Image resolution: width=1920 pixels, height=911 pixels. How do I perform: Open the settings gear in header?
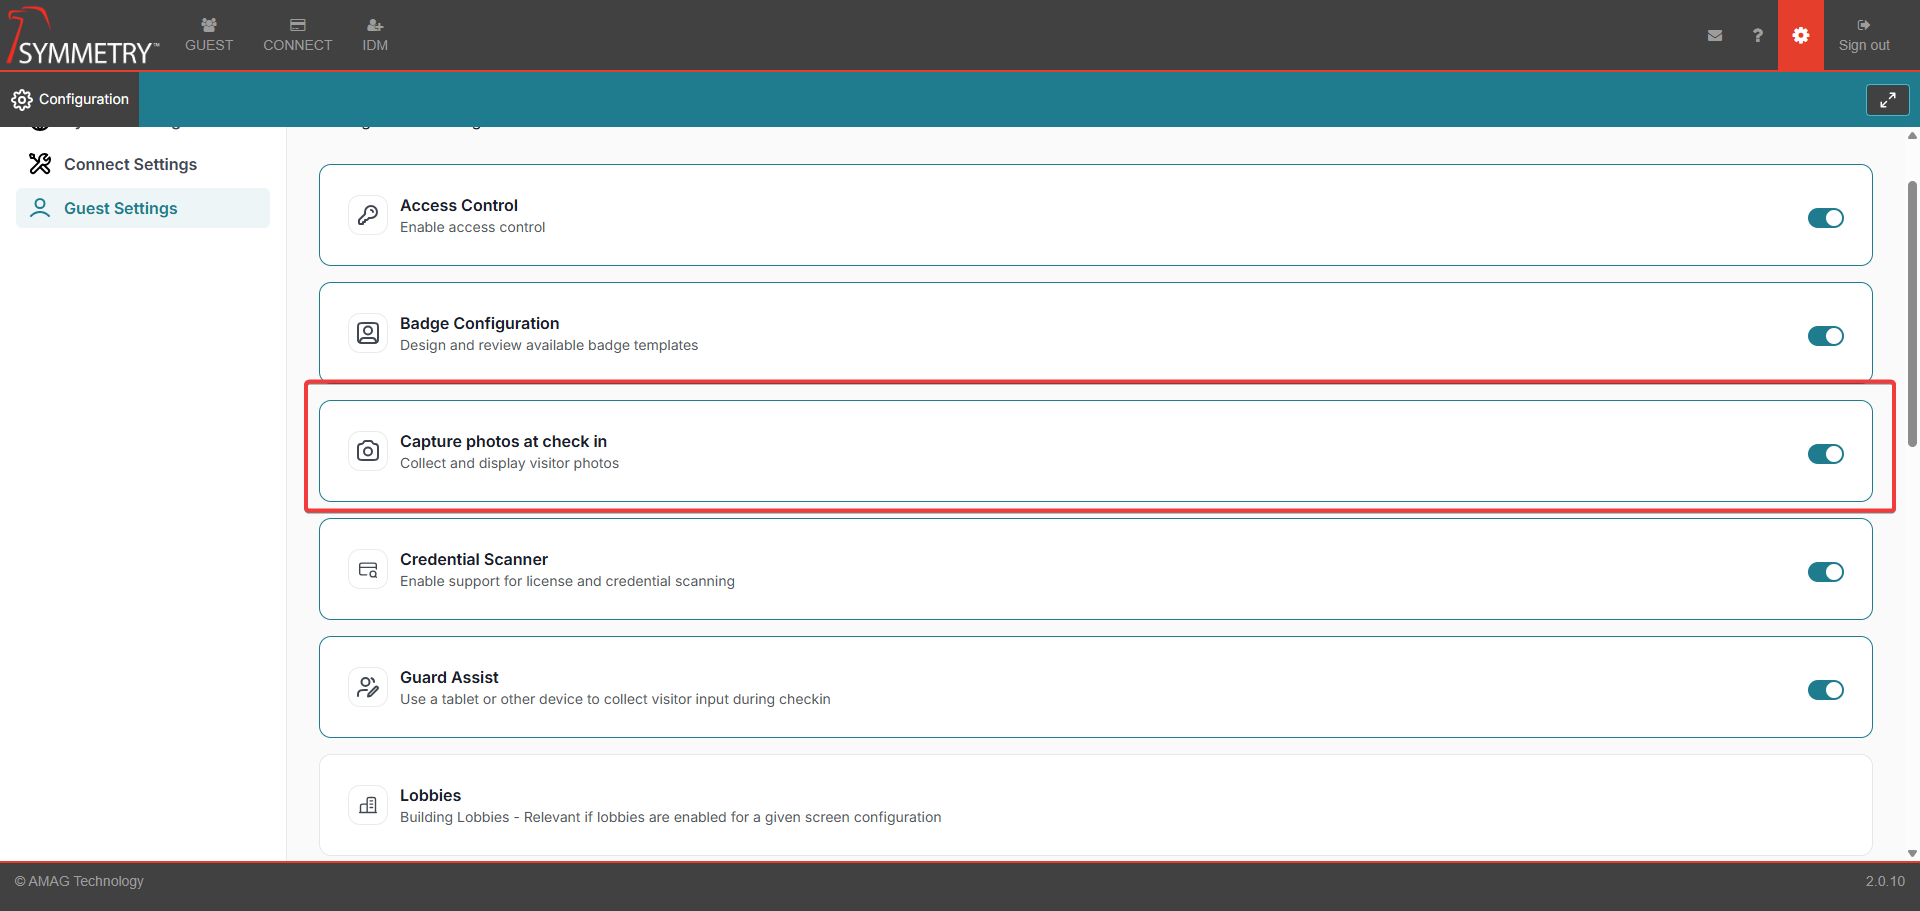point(1800,35)
